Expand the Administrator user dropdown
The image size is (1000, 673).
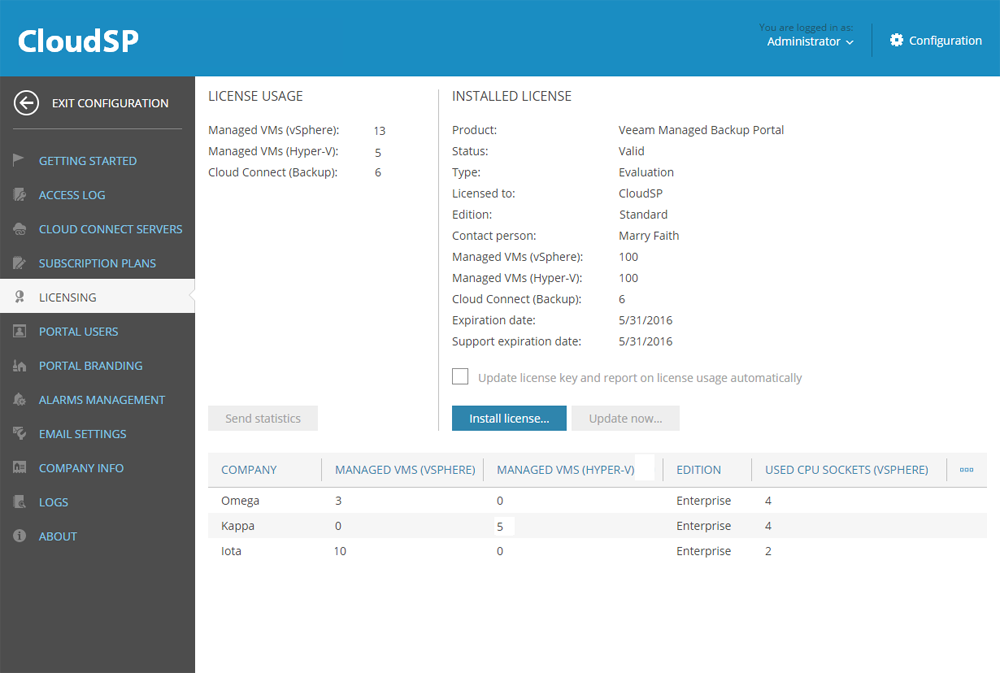pos(810,41)
